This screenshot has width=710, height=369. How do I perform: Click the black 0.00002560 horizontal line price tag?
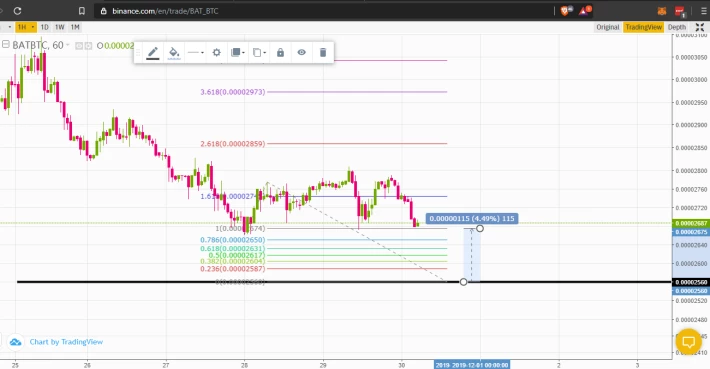[x=691, y=282]
